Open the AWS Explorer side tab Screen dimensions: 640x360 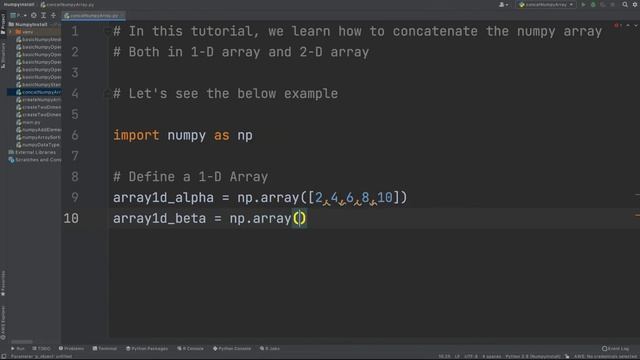(x=3, y=323)
